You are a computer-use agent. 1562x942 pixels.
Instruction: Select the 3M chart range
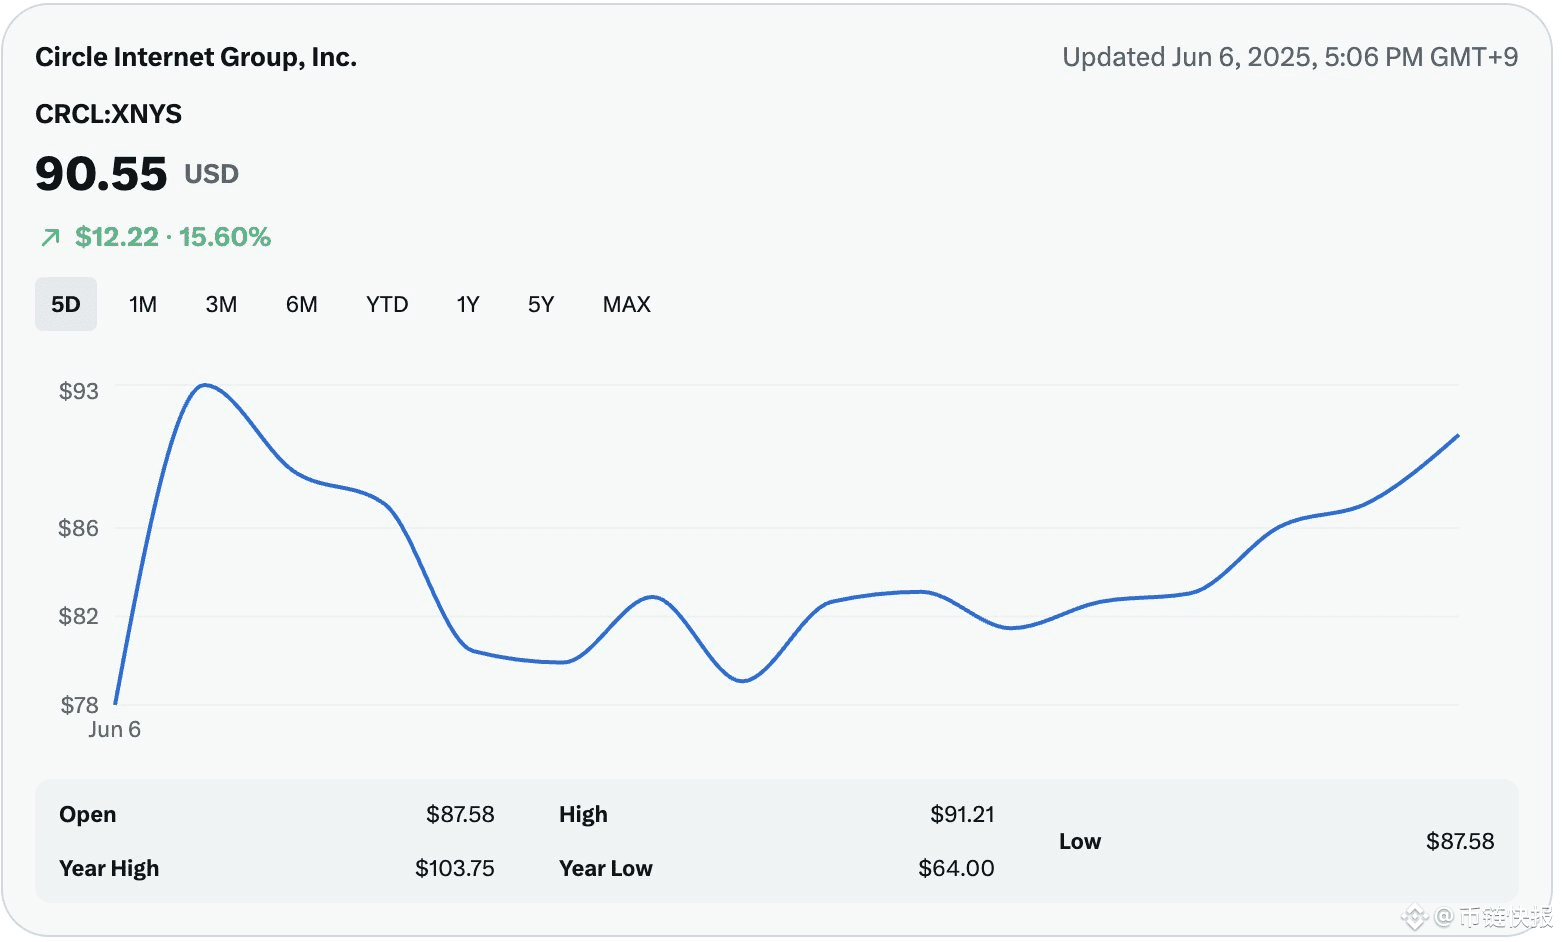click(221, 304)
